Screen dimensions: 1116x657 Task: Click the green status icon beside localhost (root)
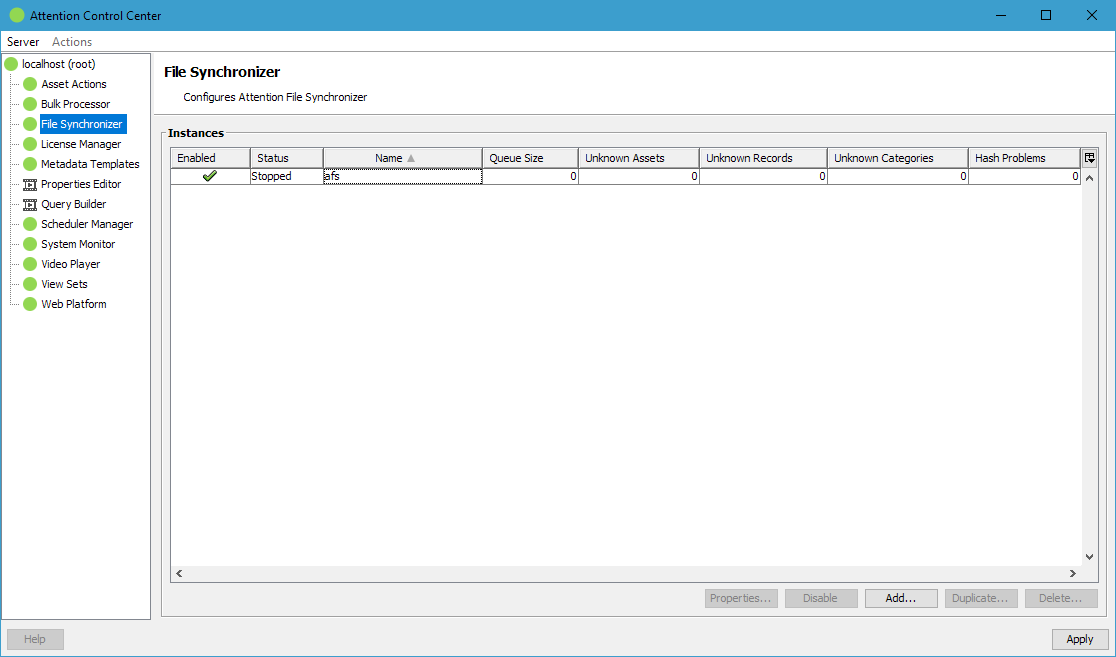(11, 64)
